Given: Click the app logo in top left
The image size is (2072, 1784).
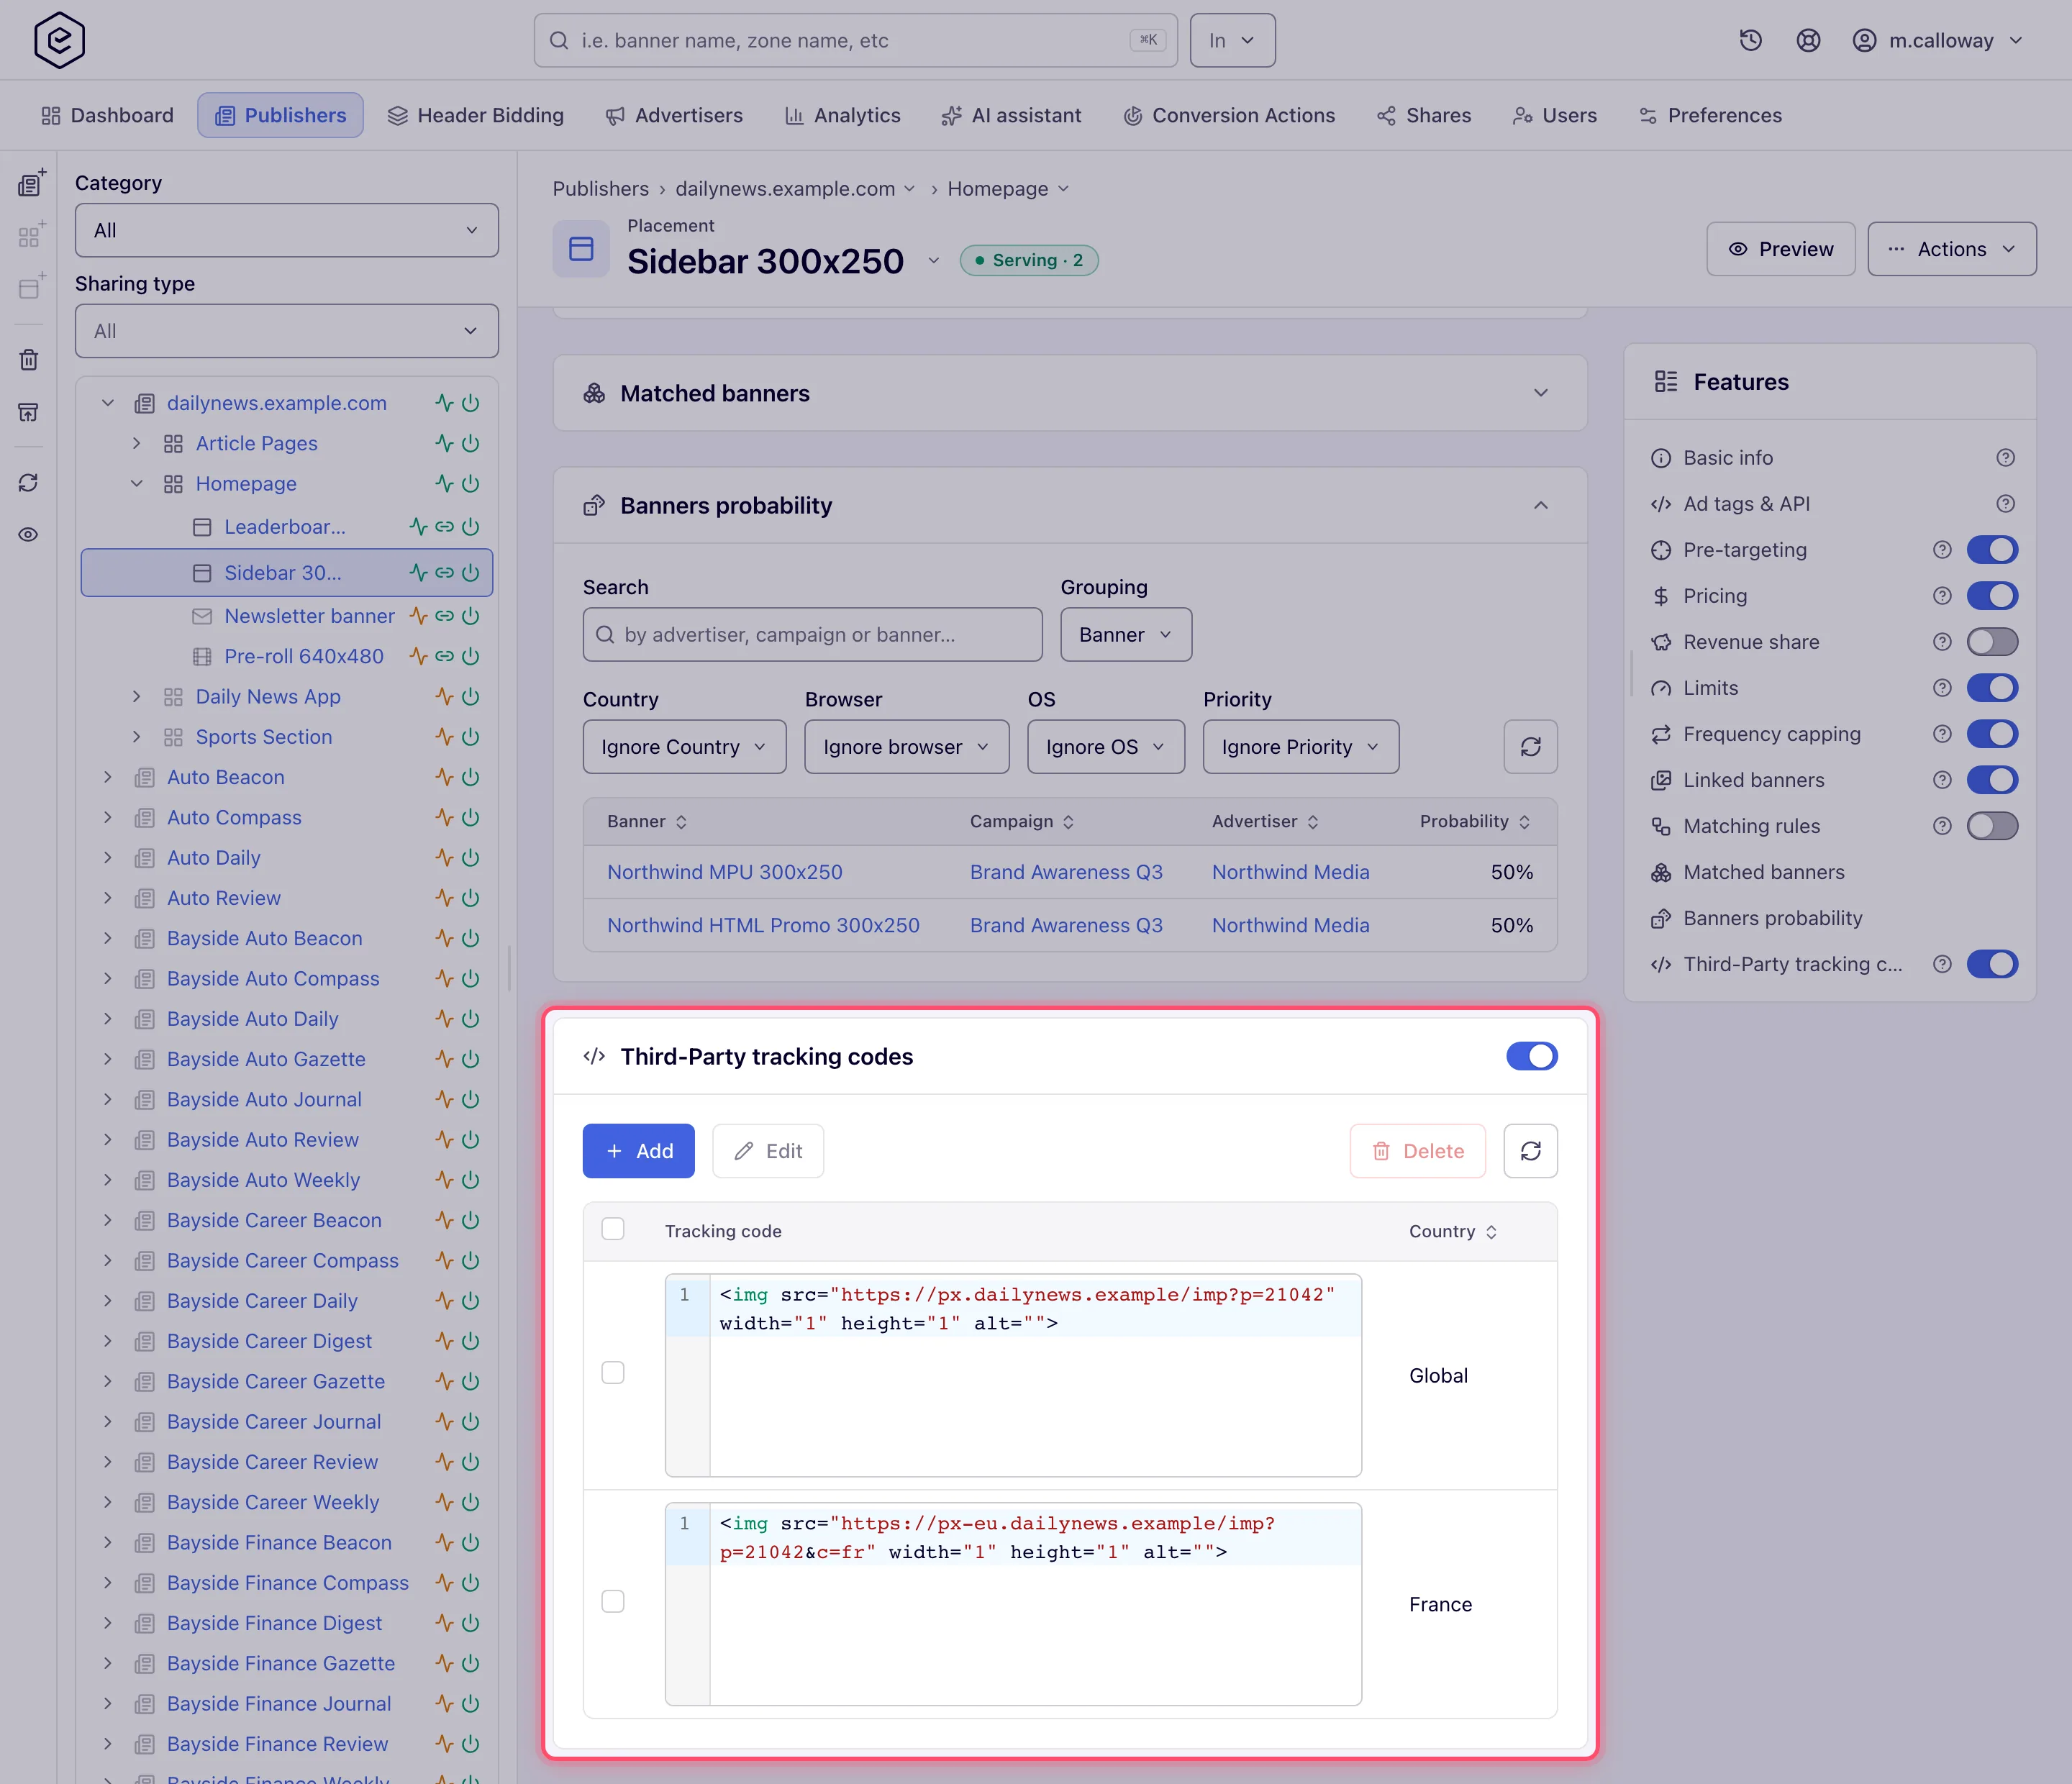Looking at the screenshot, I should point(59,40).
